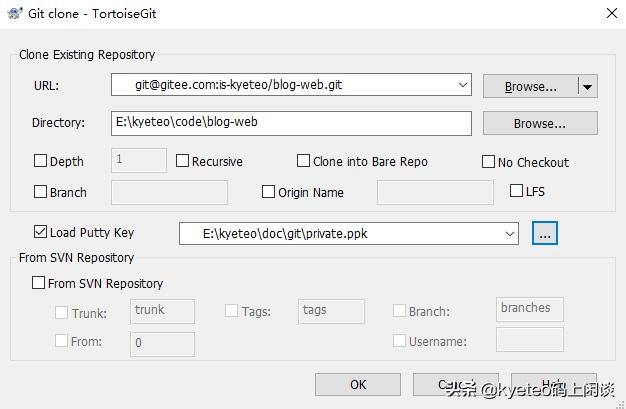Expand the URL history dropdown

click(x=463, y=85)
